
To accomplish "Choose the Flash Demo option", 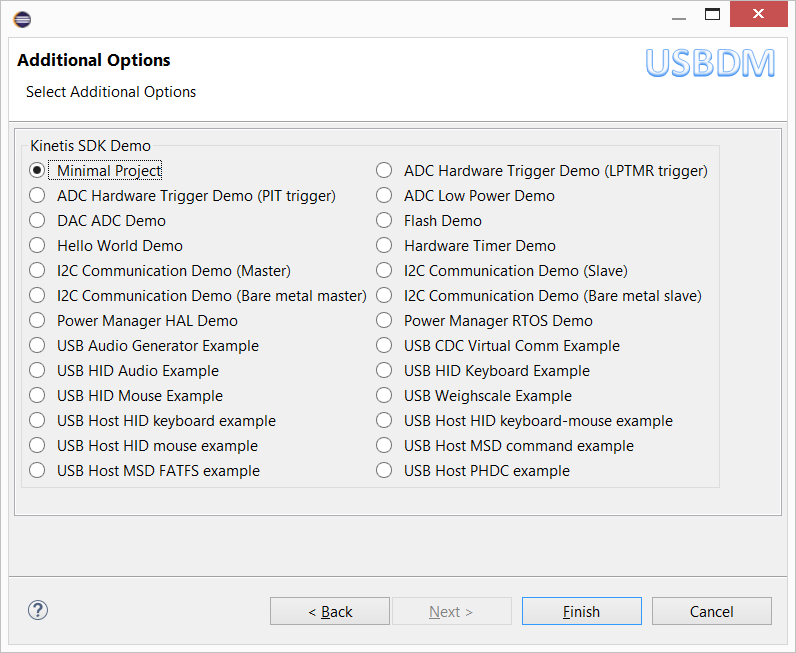I will pyautogui.click(x=384, y=221).
